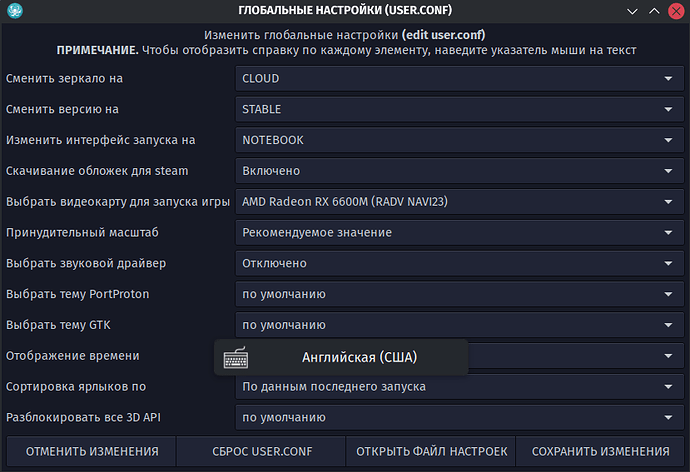Open the 'Выбрать тему GTK' dropdown
Image resolution: width=690 pixels, height=472 pixels.
point(459,325)
